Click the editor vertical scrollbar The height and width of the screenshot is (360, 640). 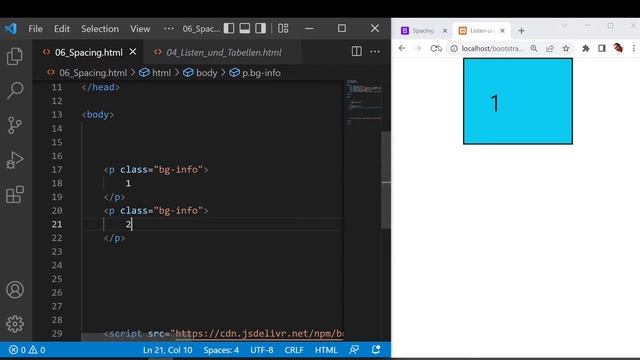pos(386,180)
